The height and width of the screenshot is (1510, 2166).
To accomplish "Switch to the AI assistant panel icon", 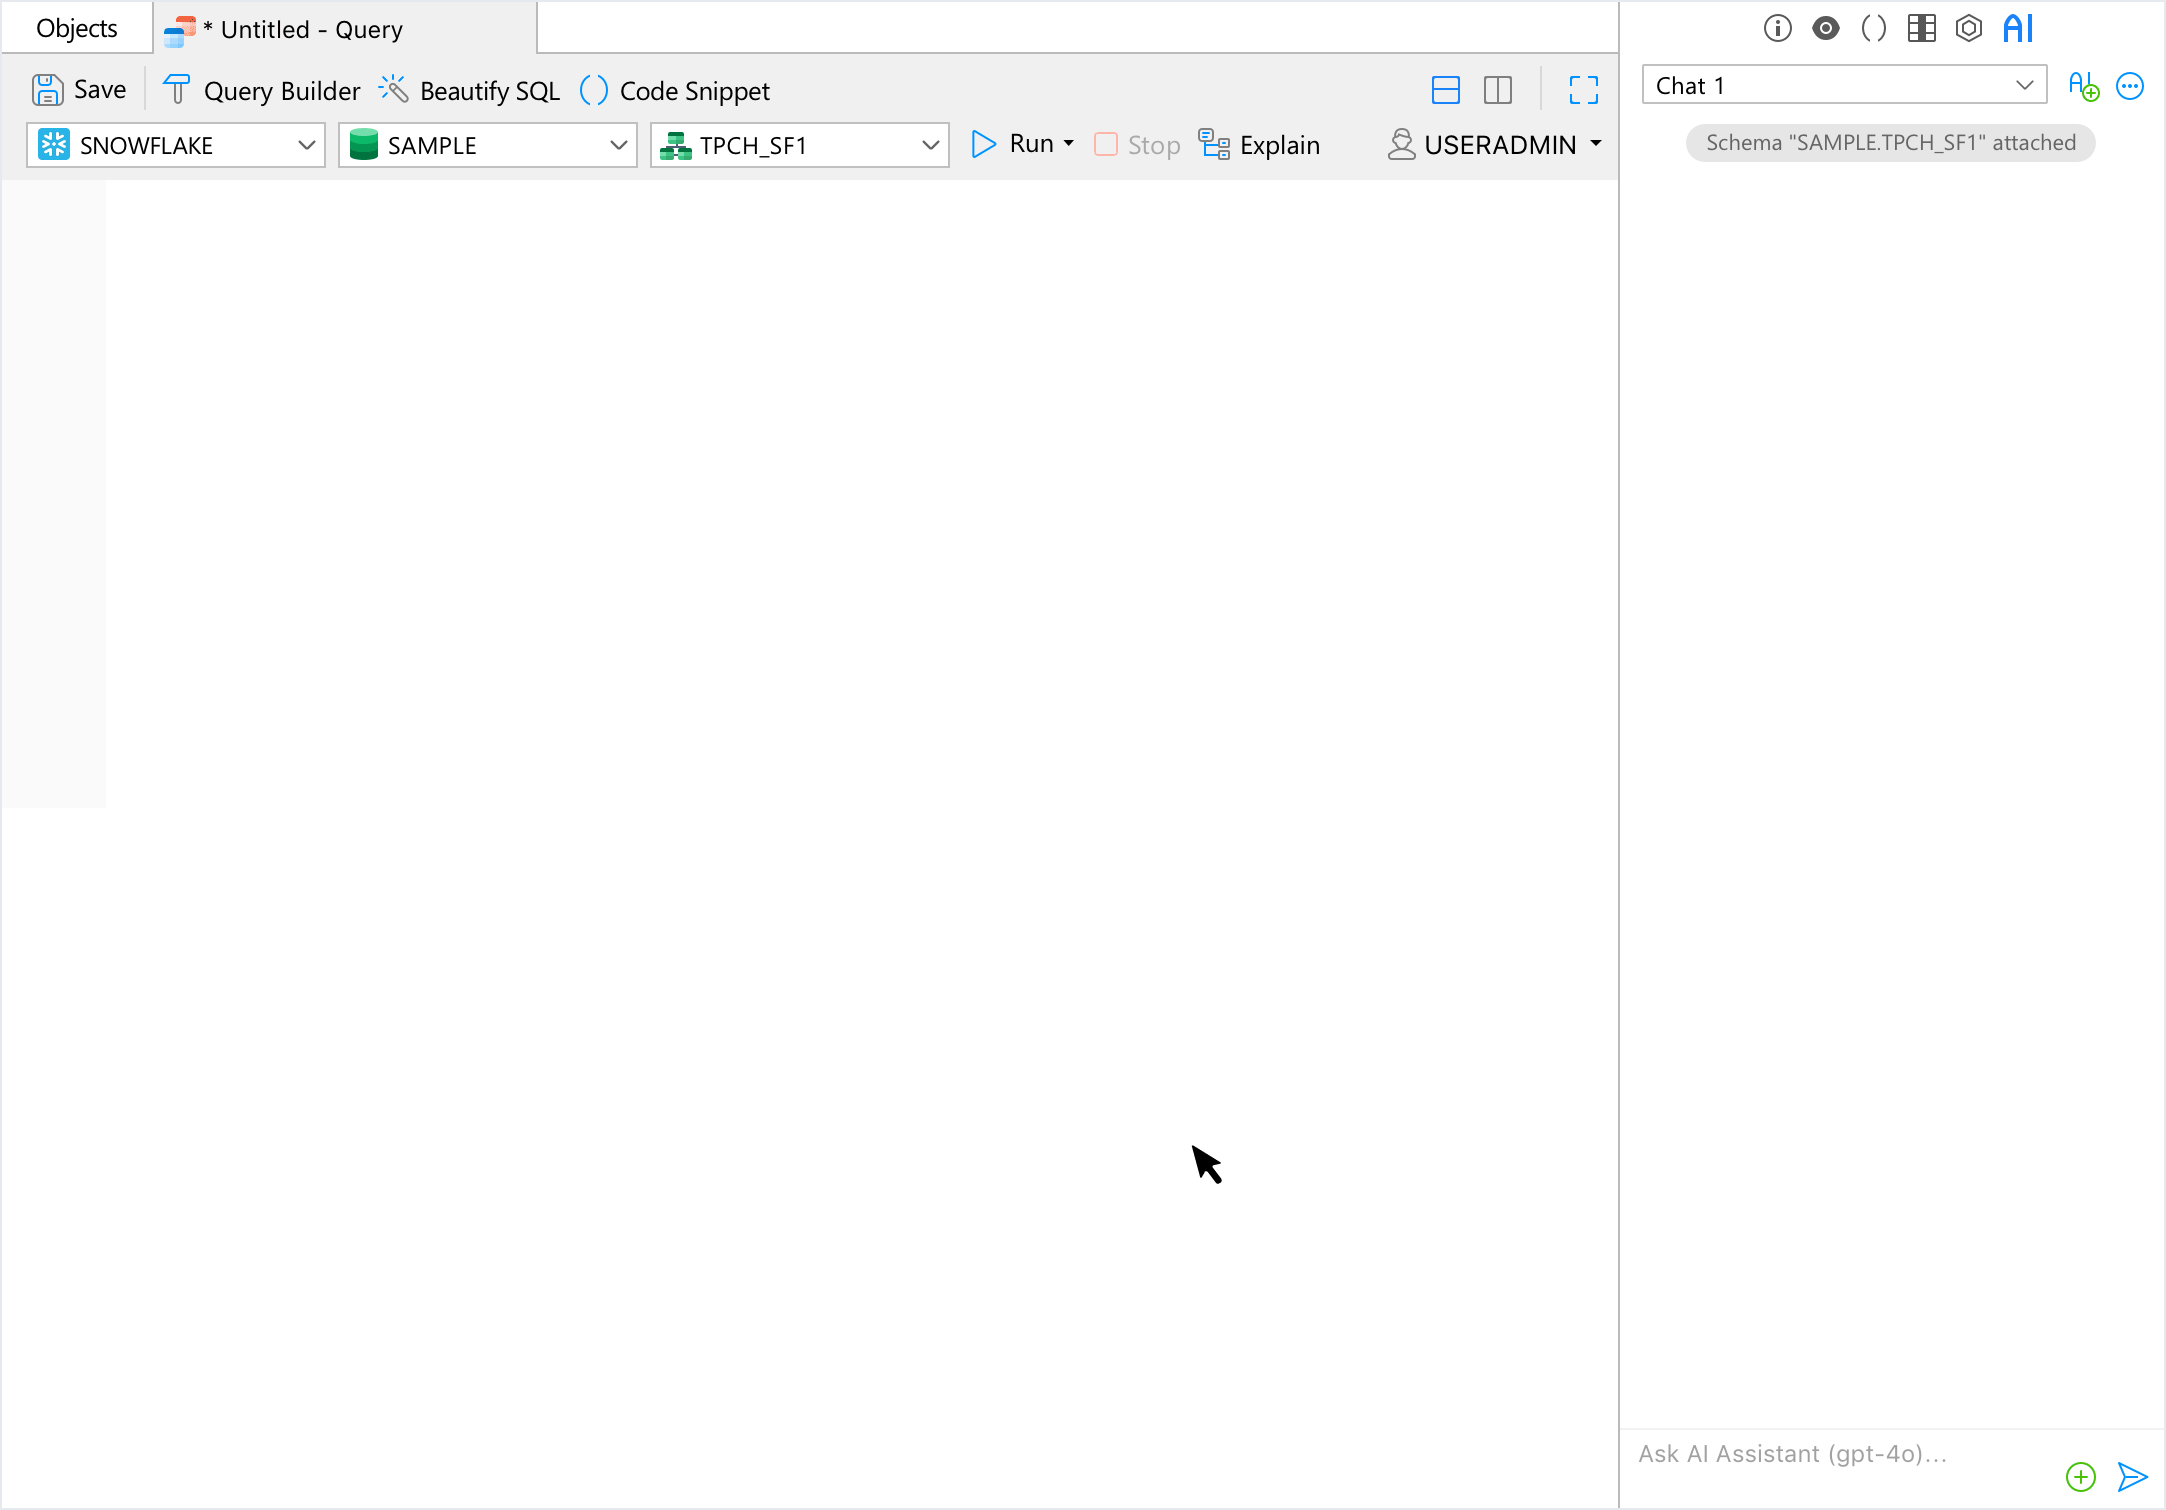I will (2017, 28).
